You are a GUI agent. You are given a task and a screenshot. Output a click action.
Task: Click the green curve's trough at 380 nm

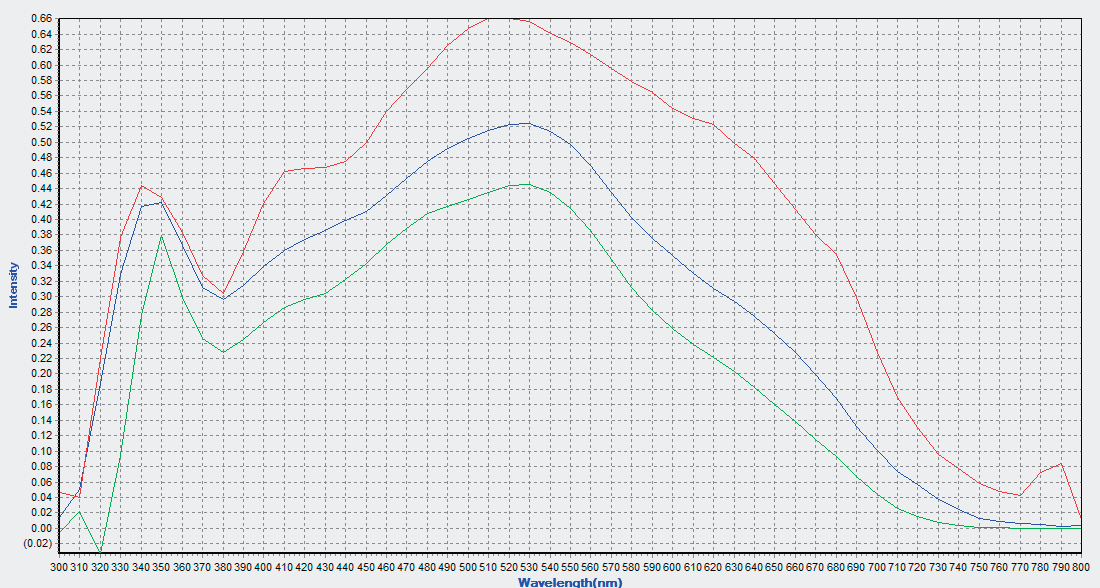click(x=223, y=352)
